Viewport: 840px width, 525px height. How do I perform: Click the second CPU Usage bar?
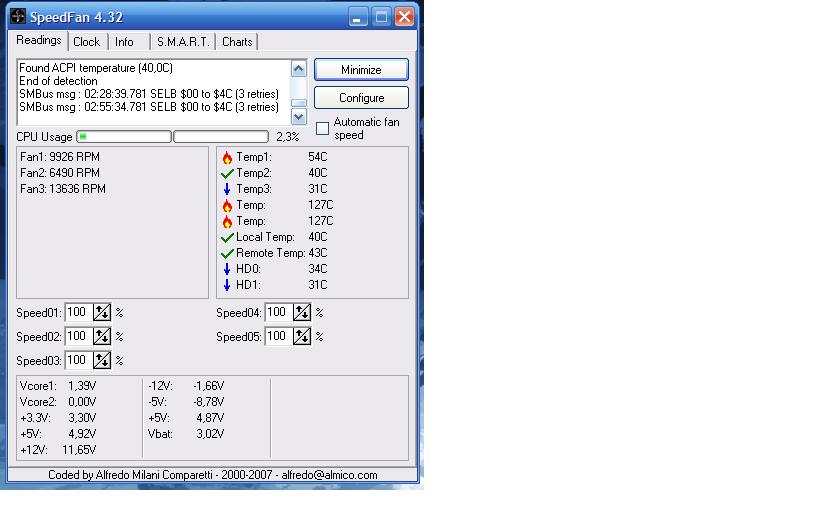tap(221, 137)
